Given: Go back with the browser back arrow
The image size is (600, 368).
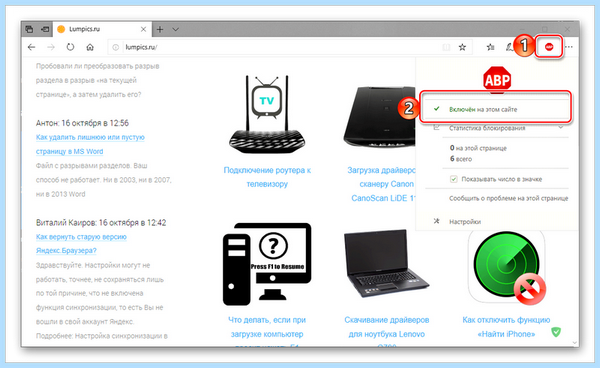Looking at the screenshot, I should coord(31,47).
